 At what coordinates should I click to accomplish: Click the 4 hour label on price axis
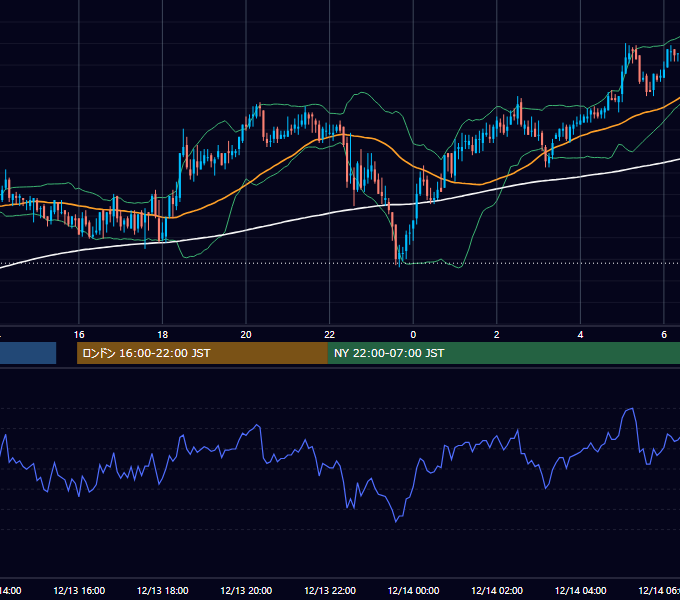click(580, 335)
